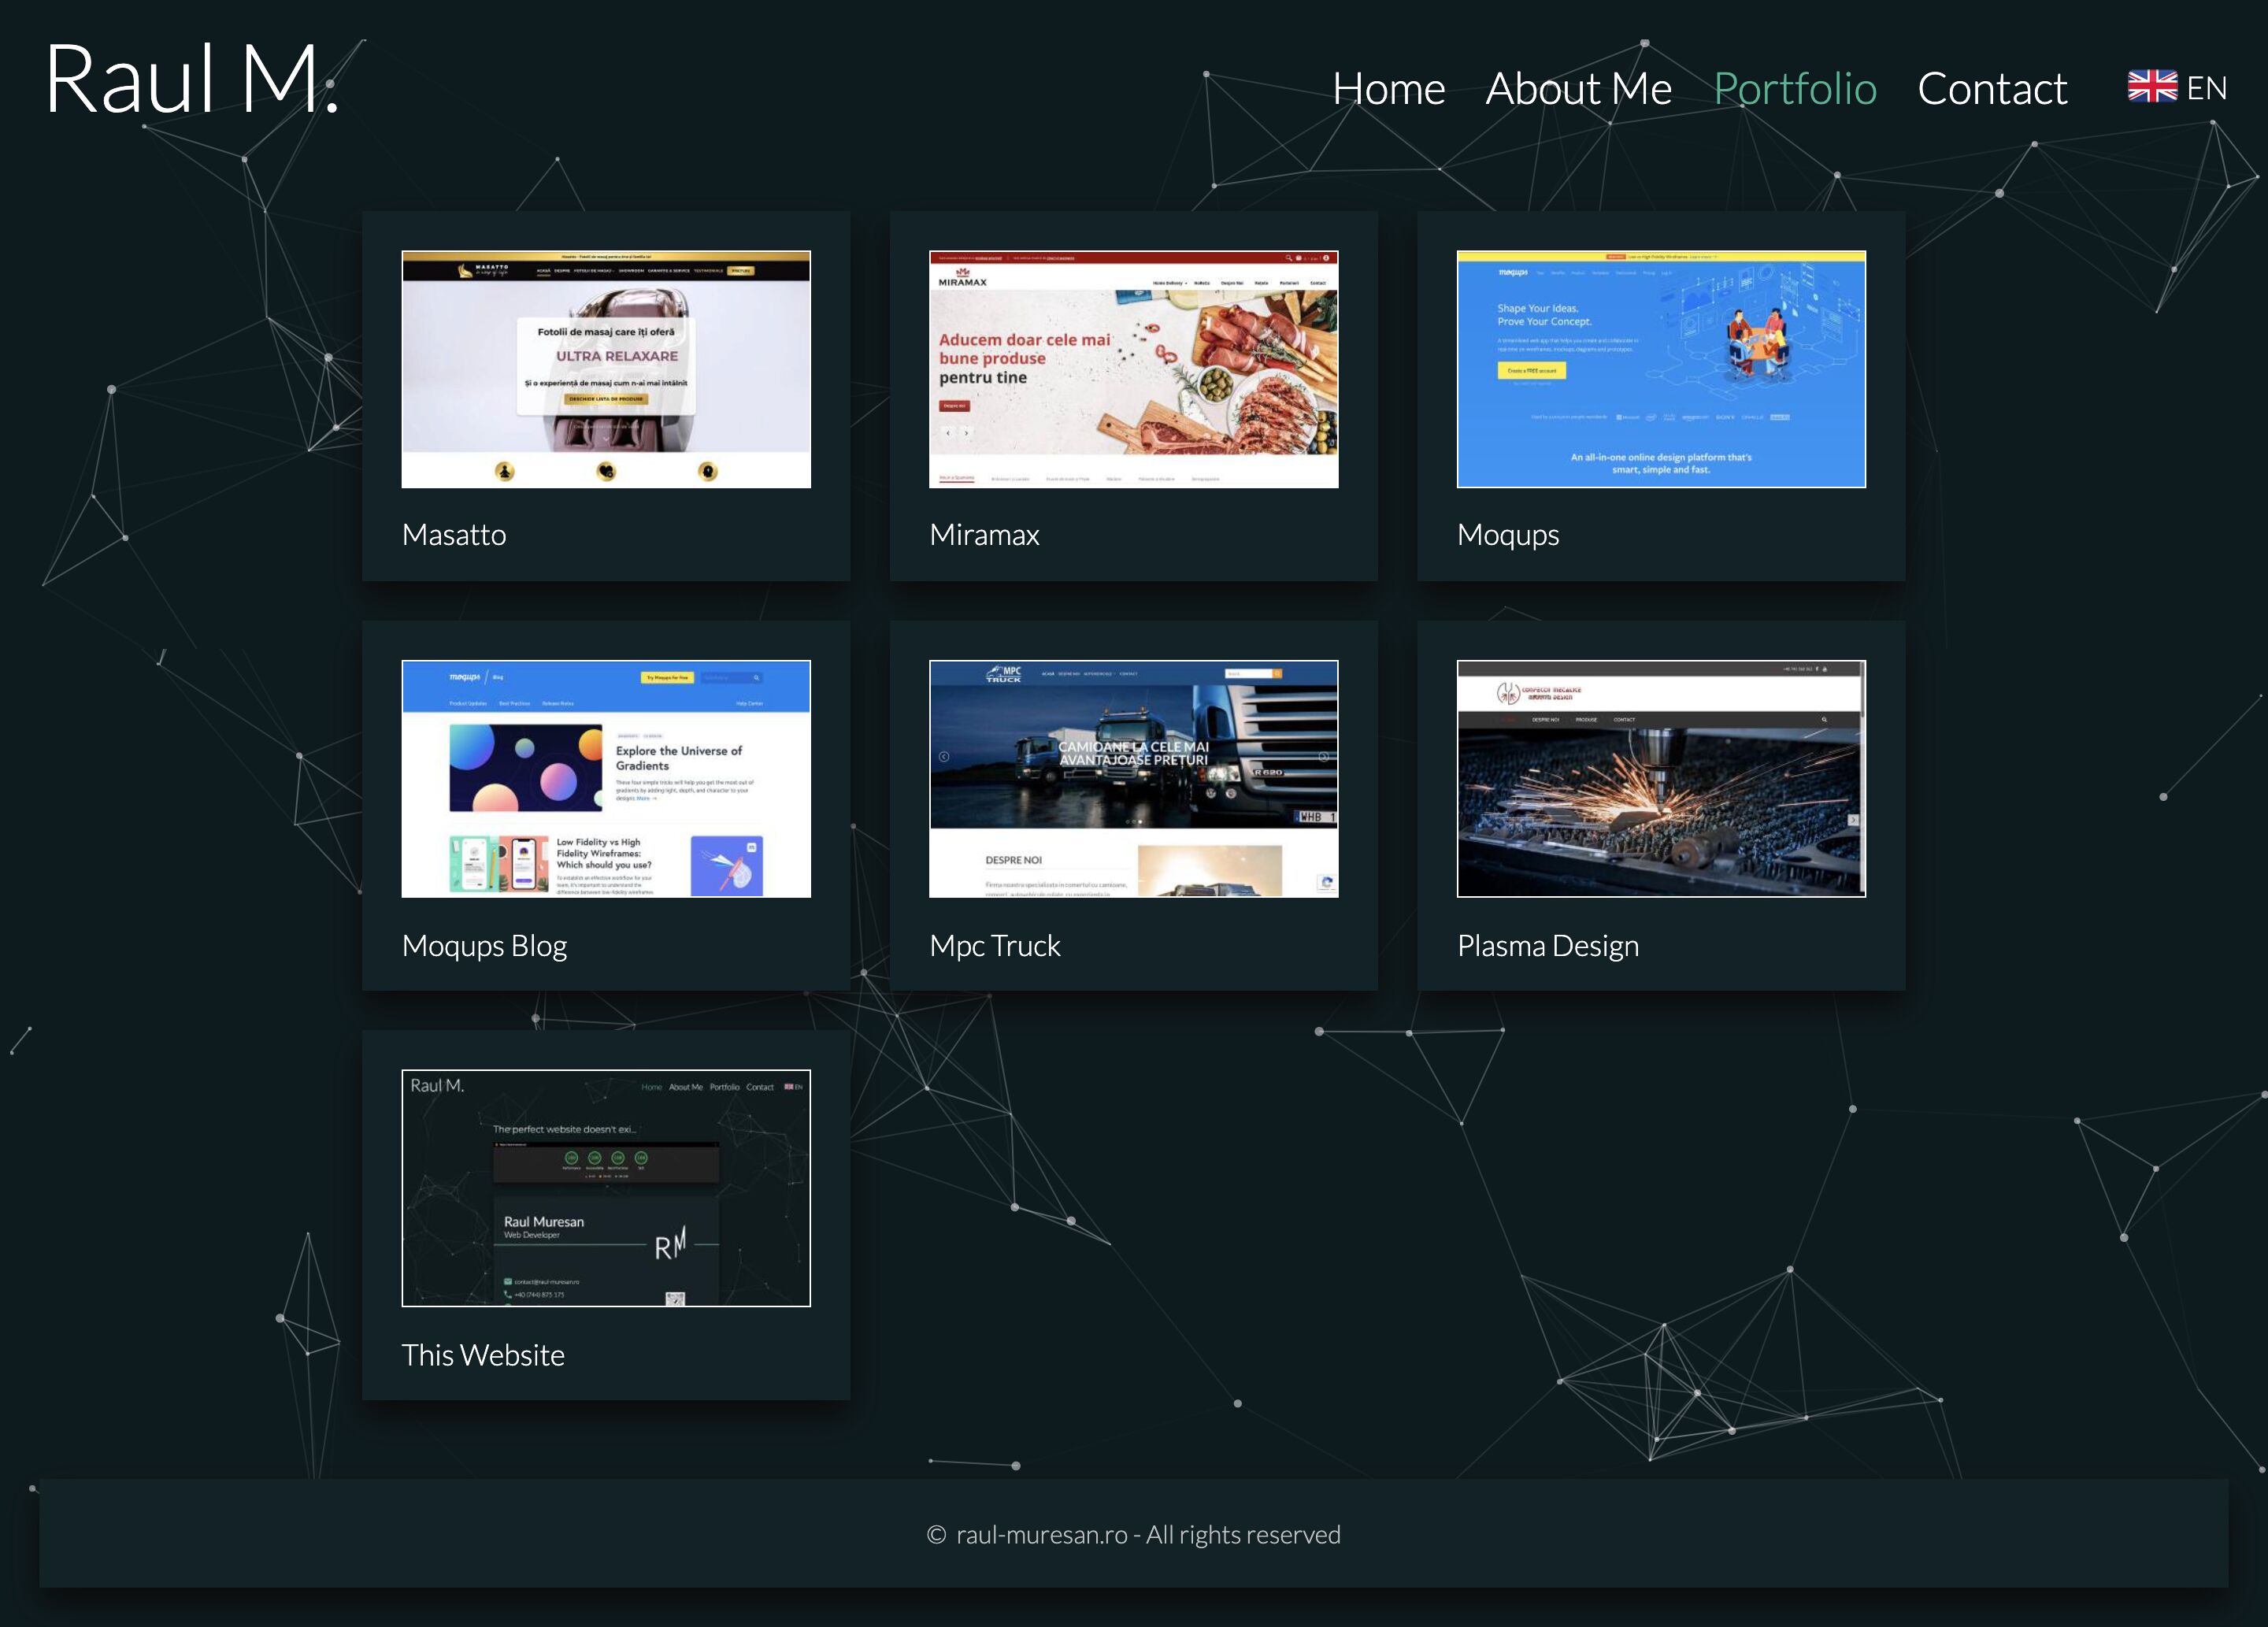Open the Moqups website thumbnail

coord(1661,369)
